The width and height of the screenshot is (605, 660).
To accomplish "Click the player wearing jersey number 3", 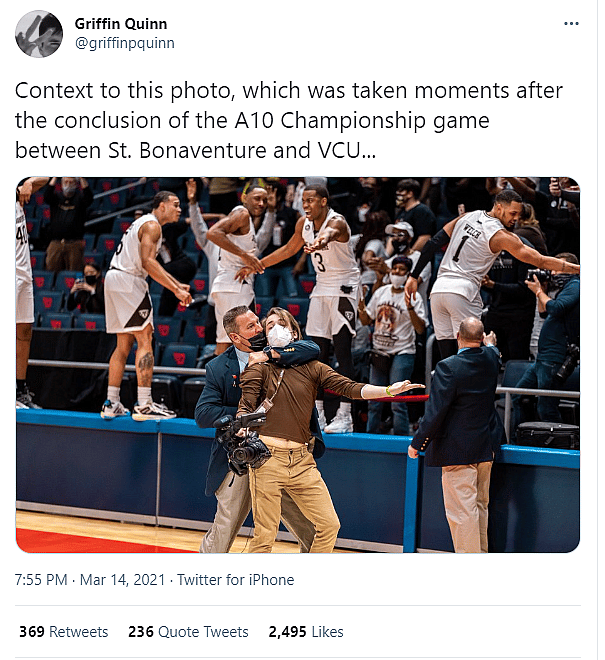I will click(x=328, y=262).
